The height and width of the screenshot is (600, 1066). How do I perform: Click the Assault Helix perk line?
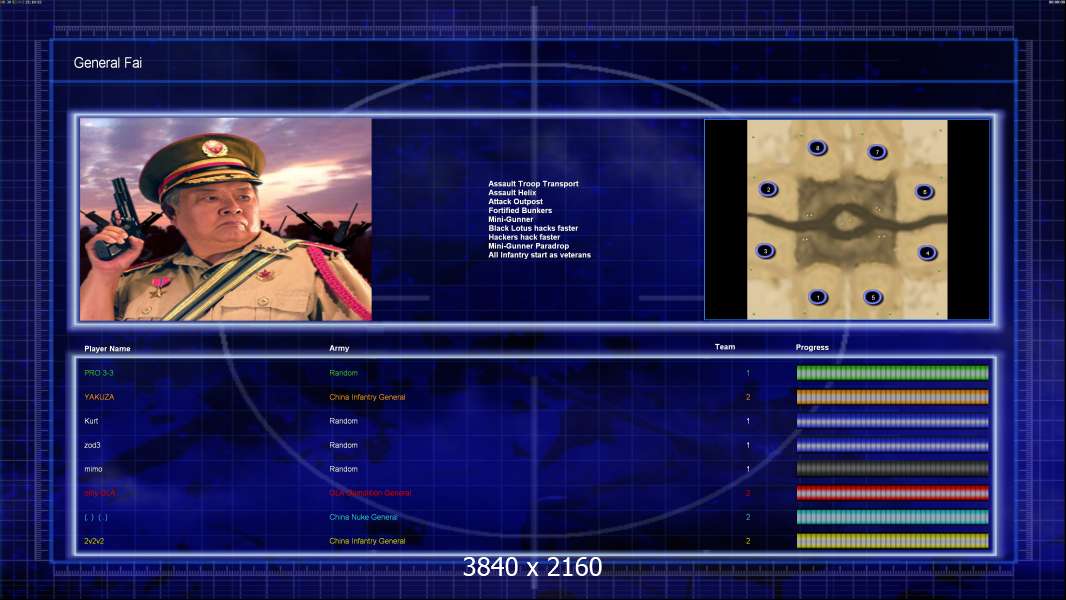[512, 192]
